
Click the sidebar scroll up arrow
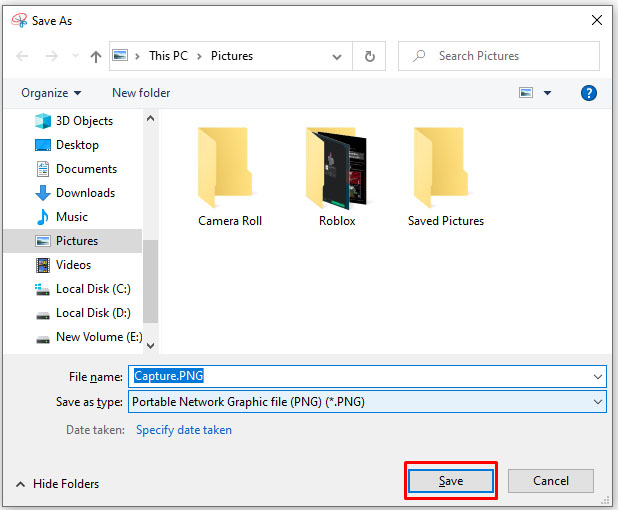tap(150, 118)
